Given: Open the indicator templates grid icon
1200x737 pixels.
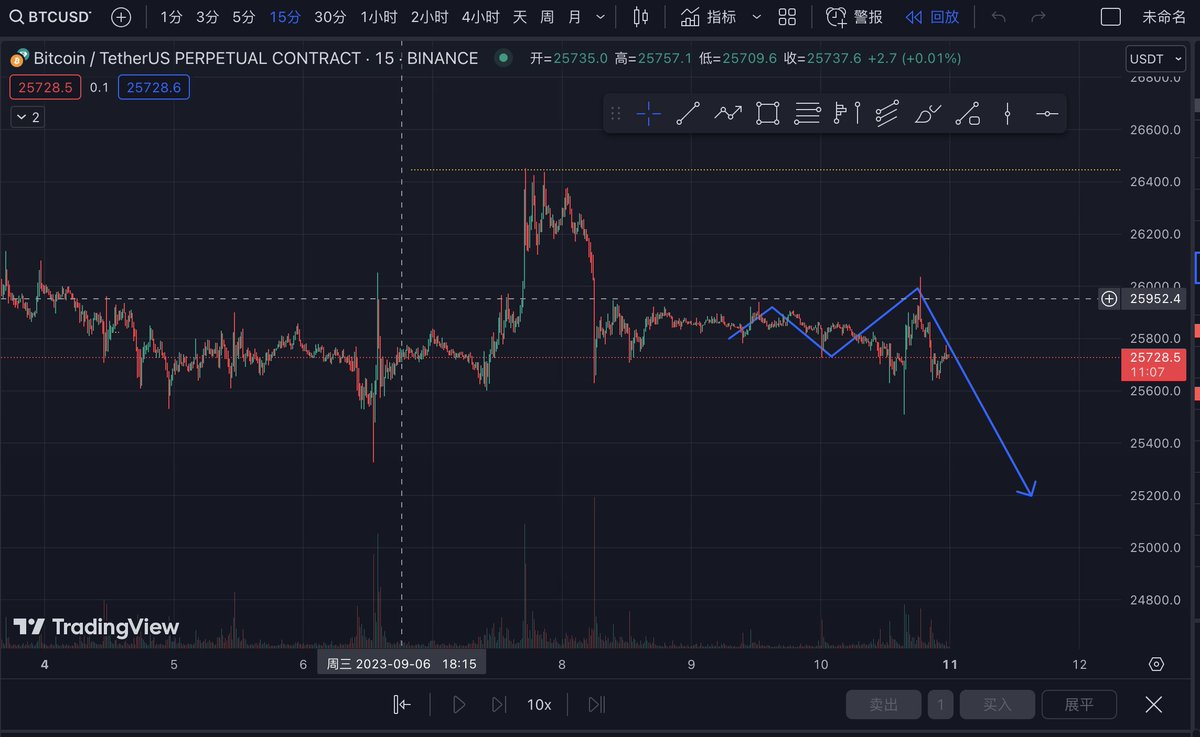Looking at the screenshot, I should [x=788, y=17].
